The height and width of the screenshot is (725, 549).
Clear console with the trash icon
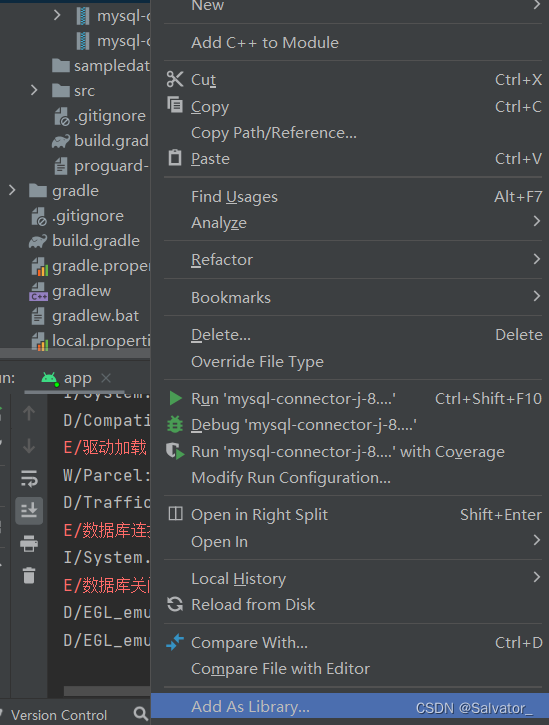29,576
